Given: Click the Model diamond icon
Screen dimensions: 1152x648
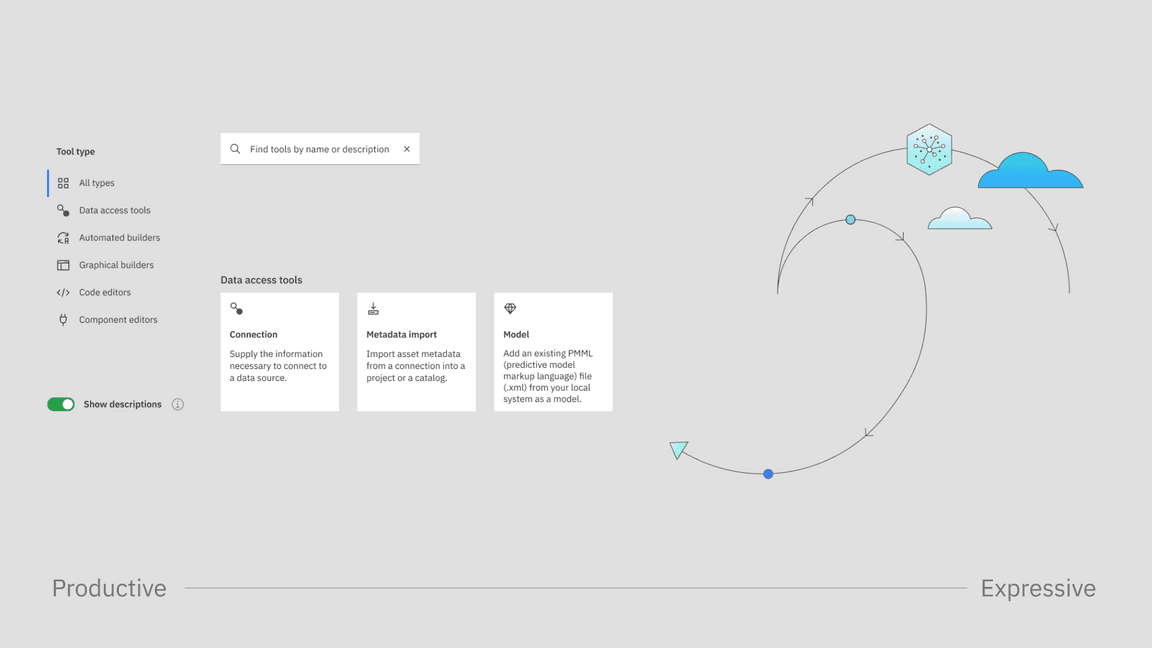Looking at the screenshot, I should click(x=510, y=309).
